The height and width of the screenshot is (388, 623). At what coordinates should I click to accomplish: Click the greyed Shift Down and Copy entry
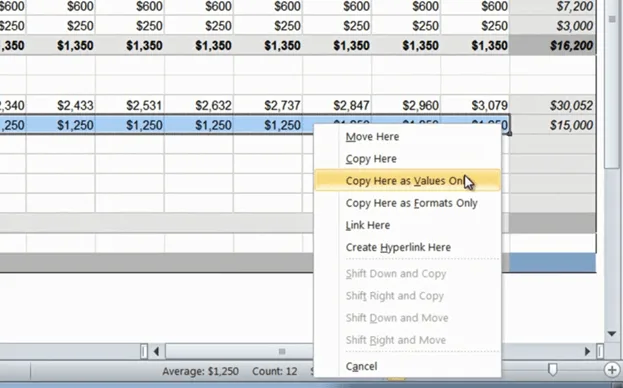407,274
